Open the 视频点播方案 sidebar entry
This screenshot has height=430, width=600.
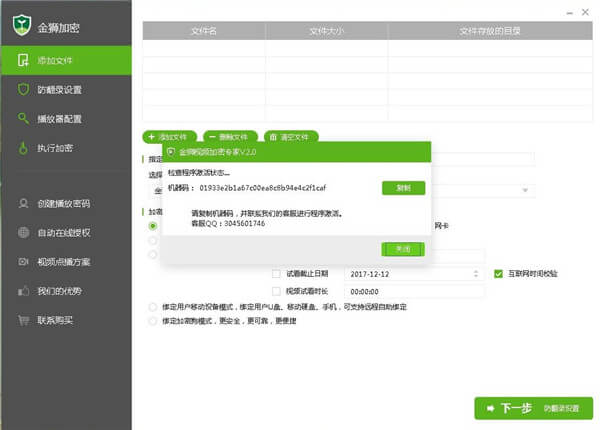click(x=66, y=262)
